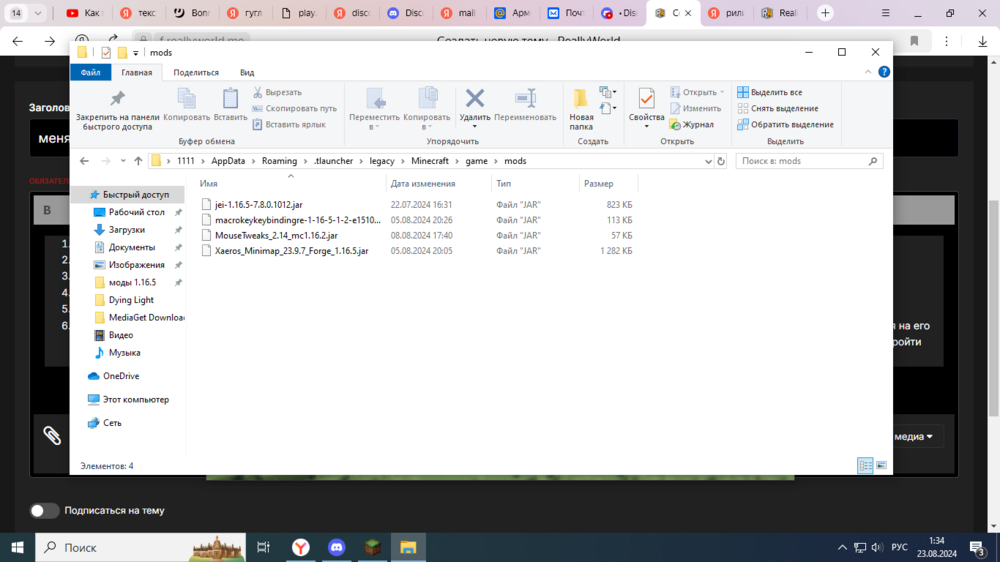Switch to Поделиться ribbon tab
This screenshot has width=1000, height=562.
tap(196, 73)
